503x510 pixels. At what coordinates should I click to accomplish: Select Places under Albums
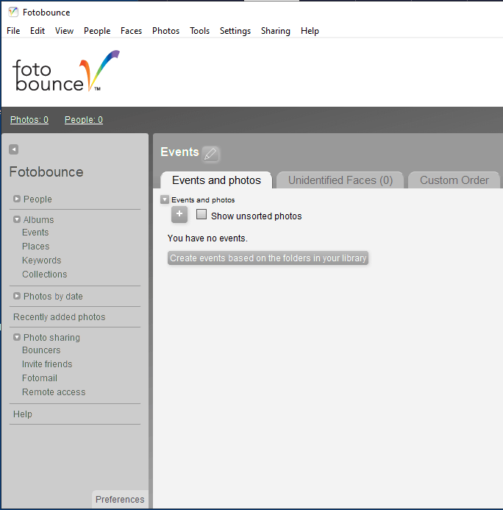(x=36, y=246)
